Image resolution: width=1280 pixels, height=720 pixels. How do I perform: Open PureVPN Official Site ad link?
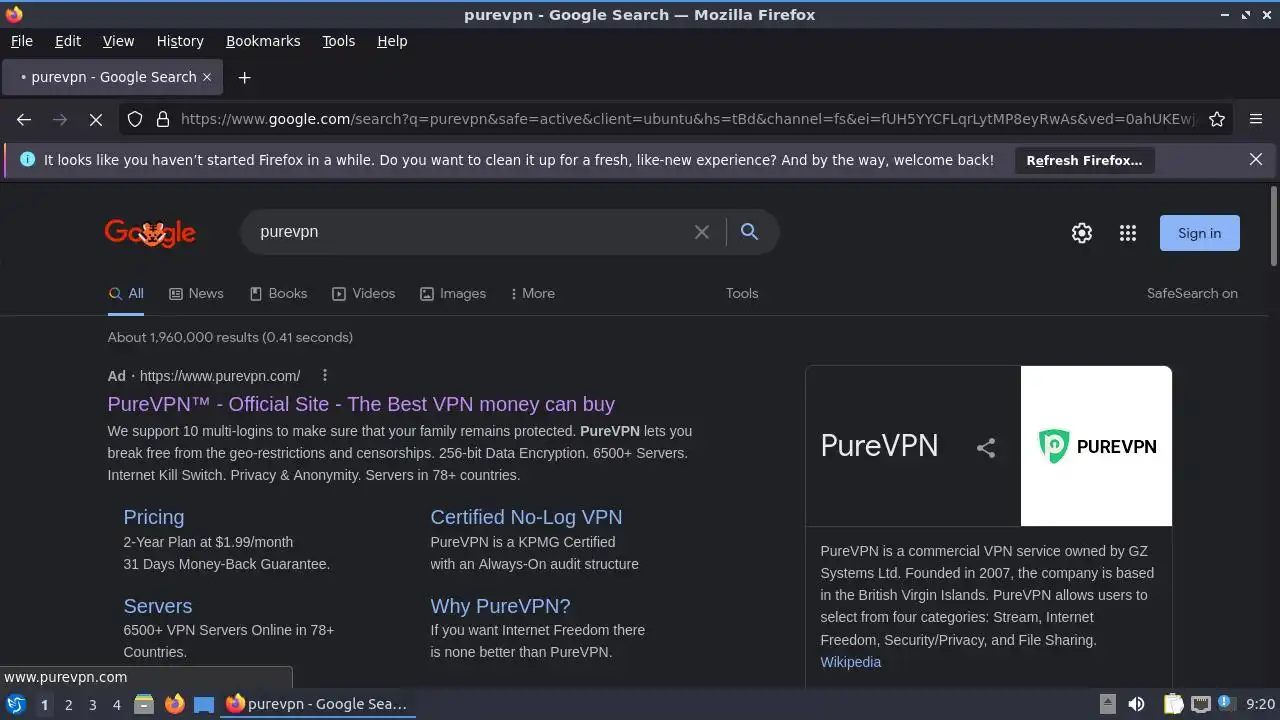point(361,404)
